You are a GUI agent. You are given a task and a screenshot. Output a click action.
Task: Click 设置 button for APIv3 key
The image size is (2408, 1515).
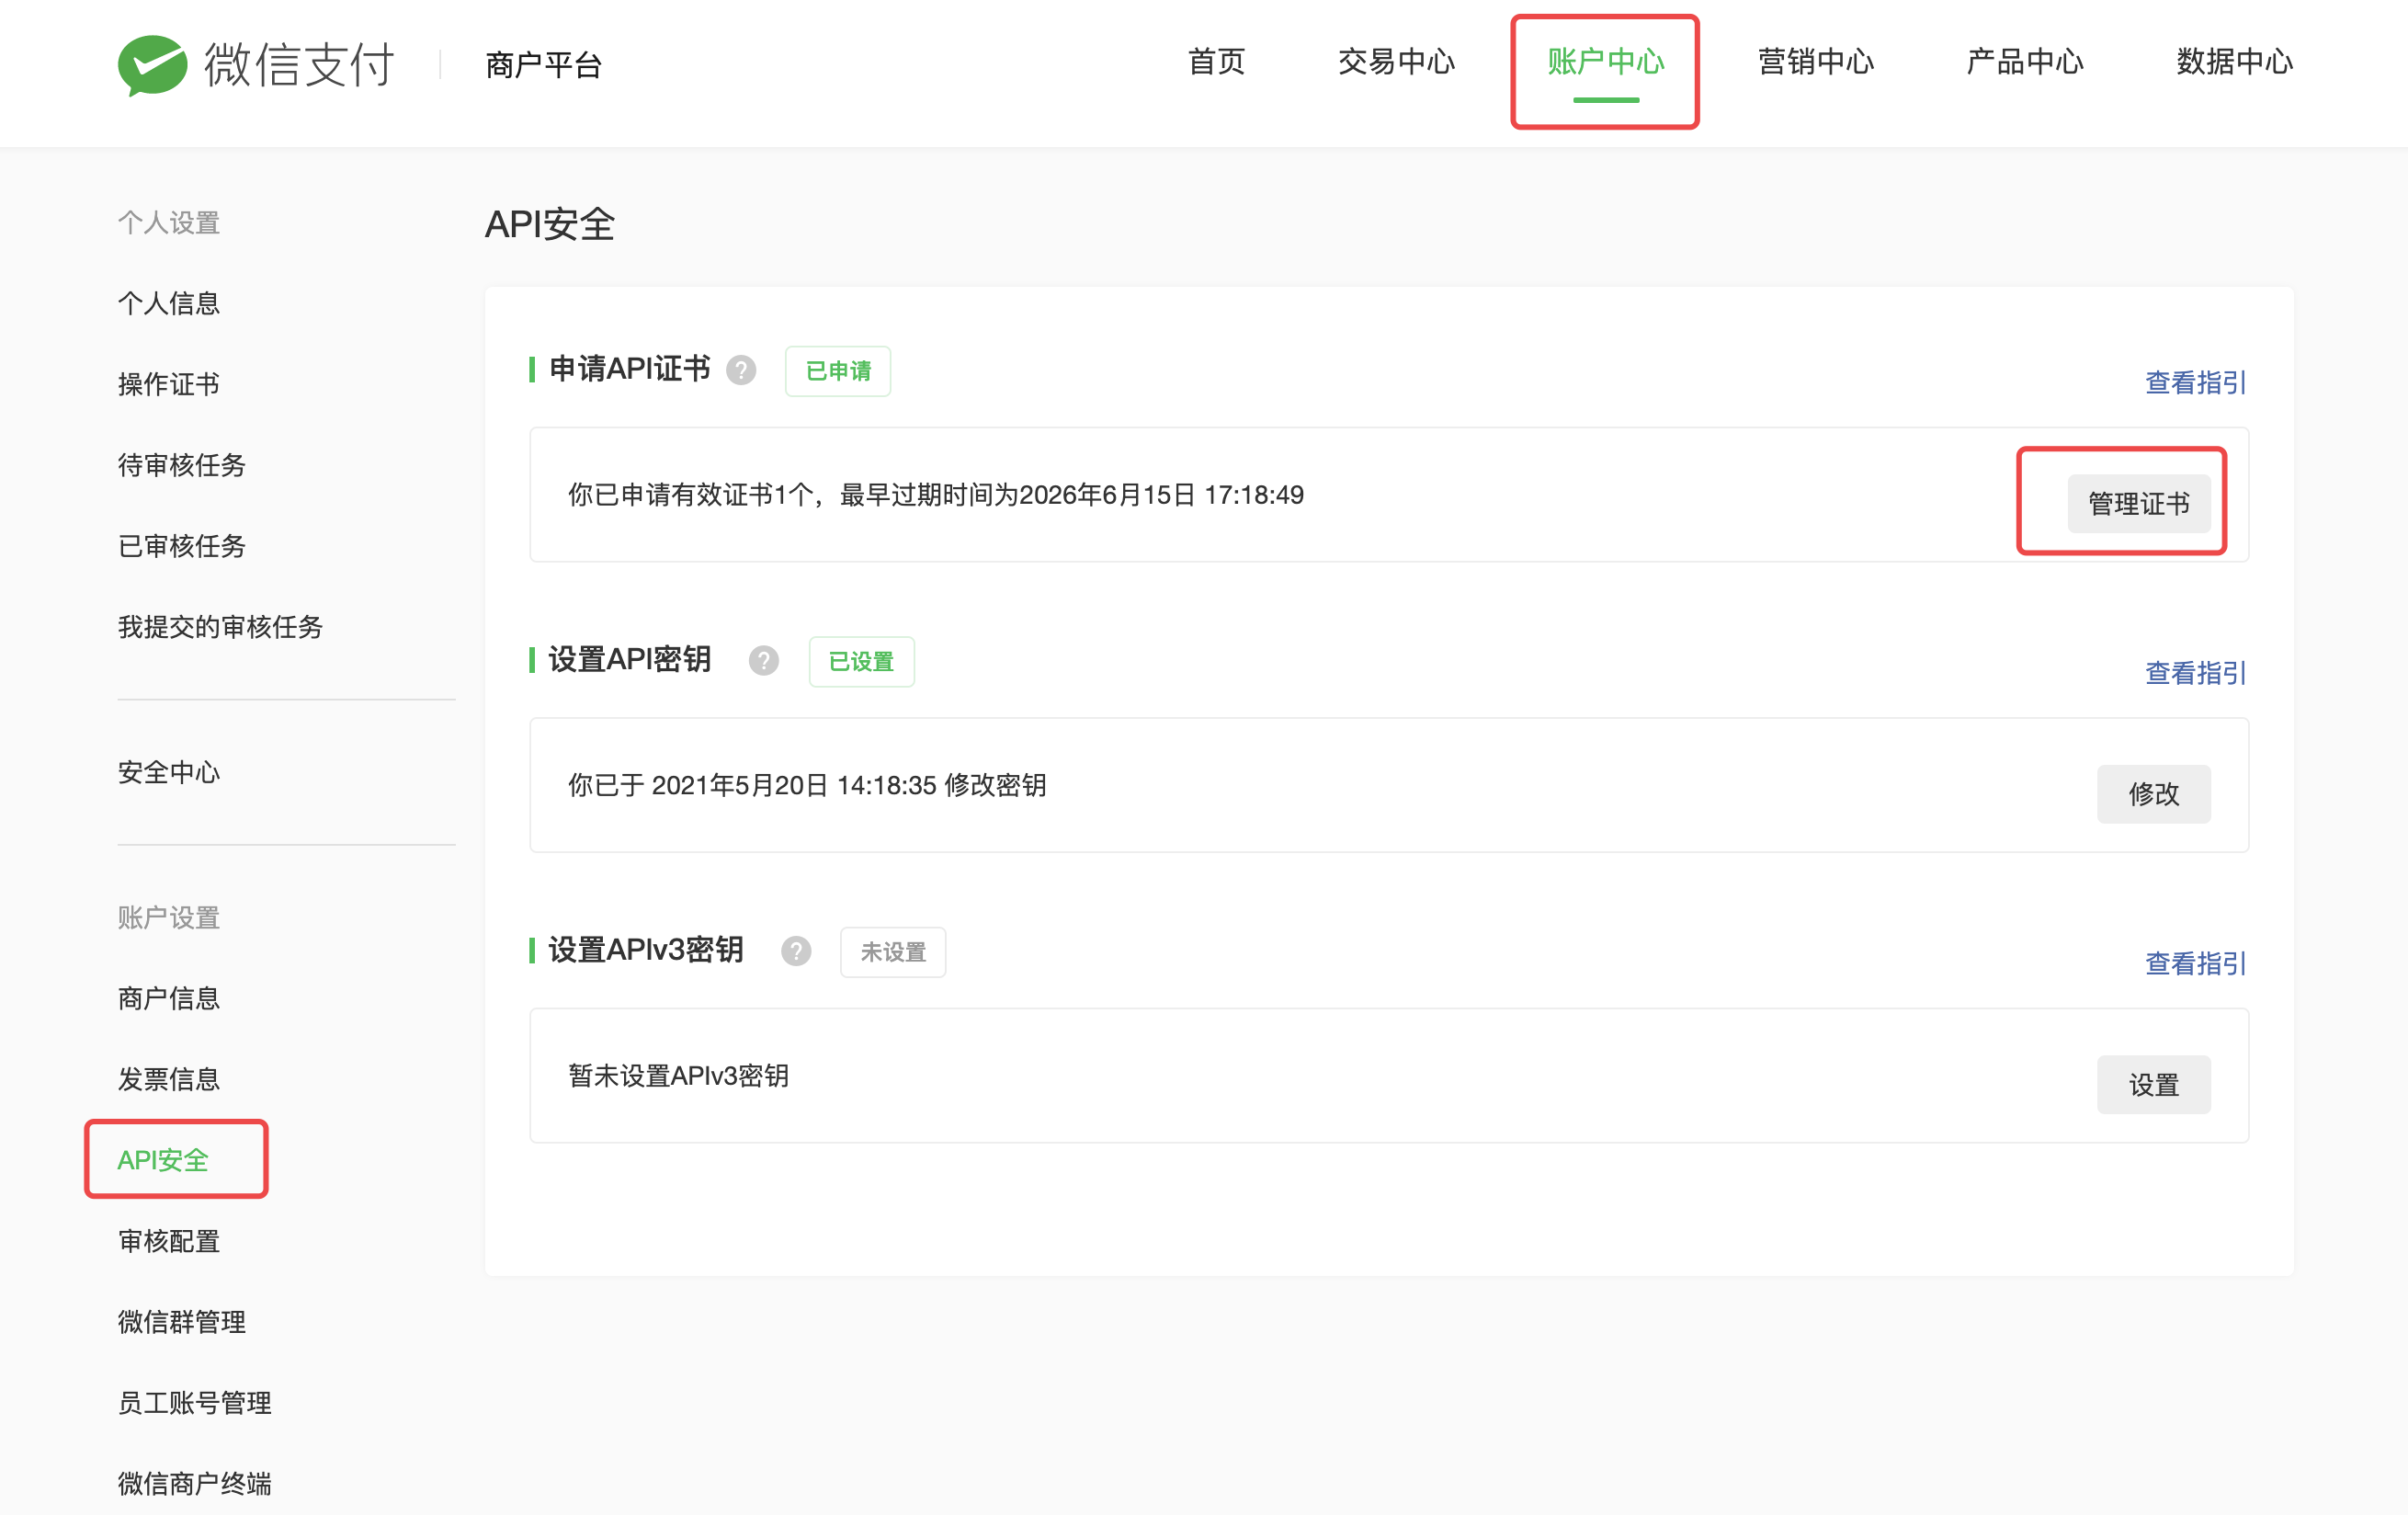click(2153, 1084)
